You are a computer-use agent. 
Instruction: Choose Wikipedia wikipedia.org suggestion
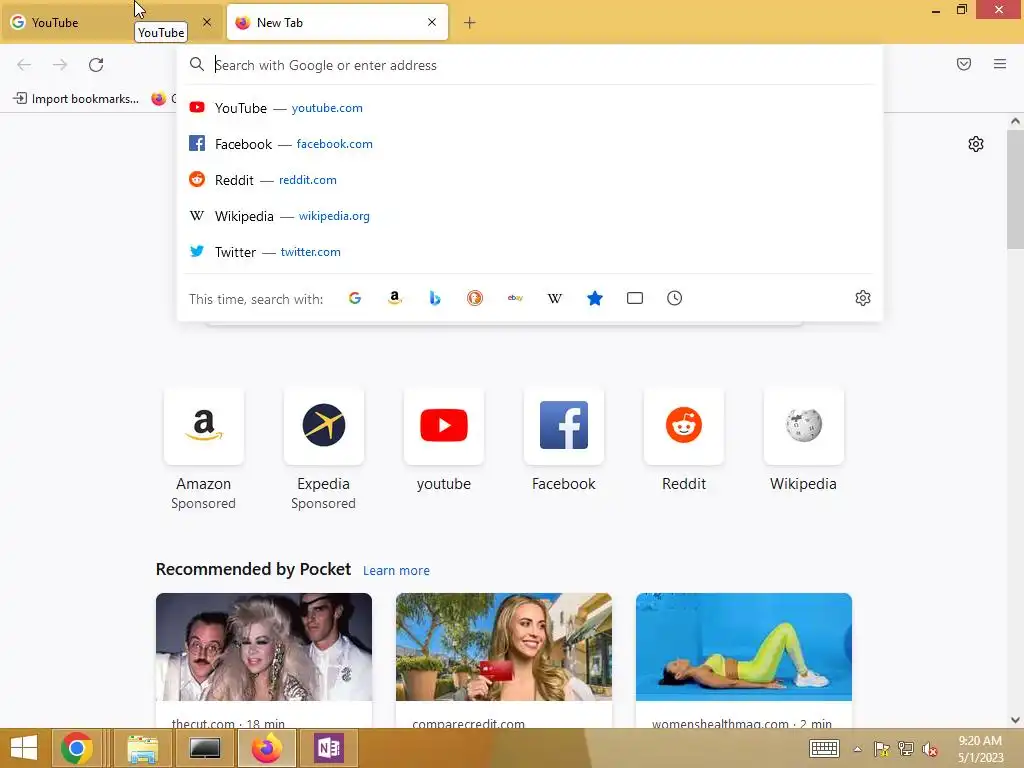(x=529, y=216)
